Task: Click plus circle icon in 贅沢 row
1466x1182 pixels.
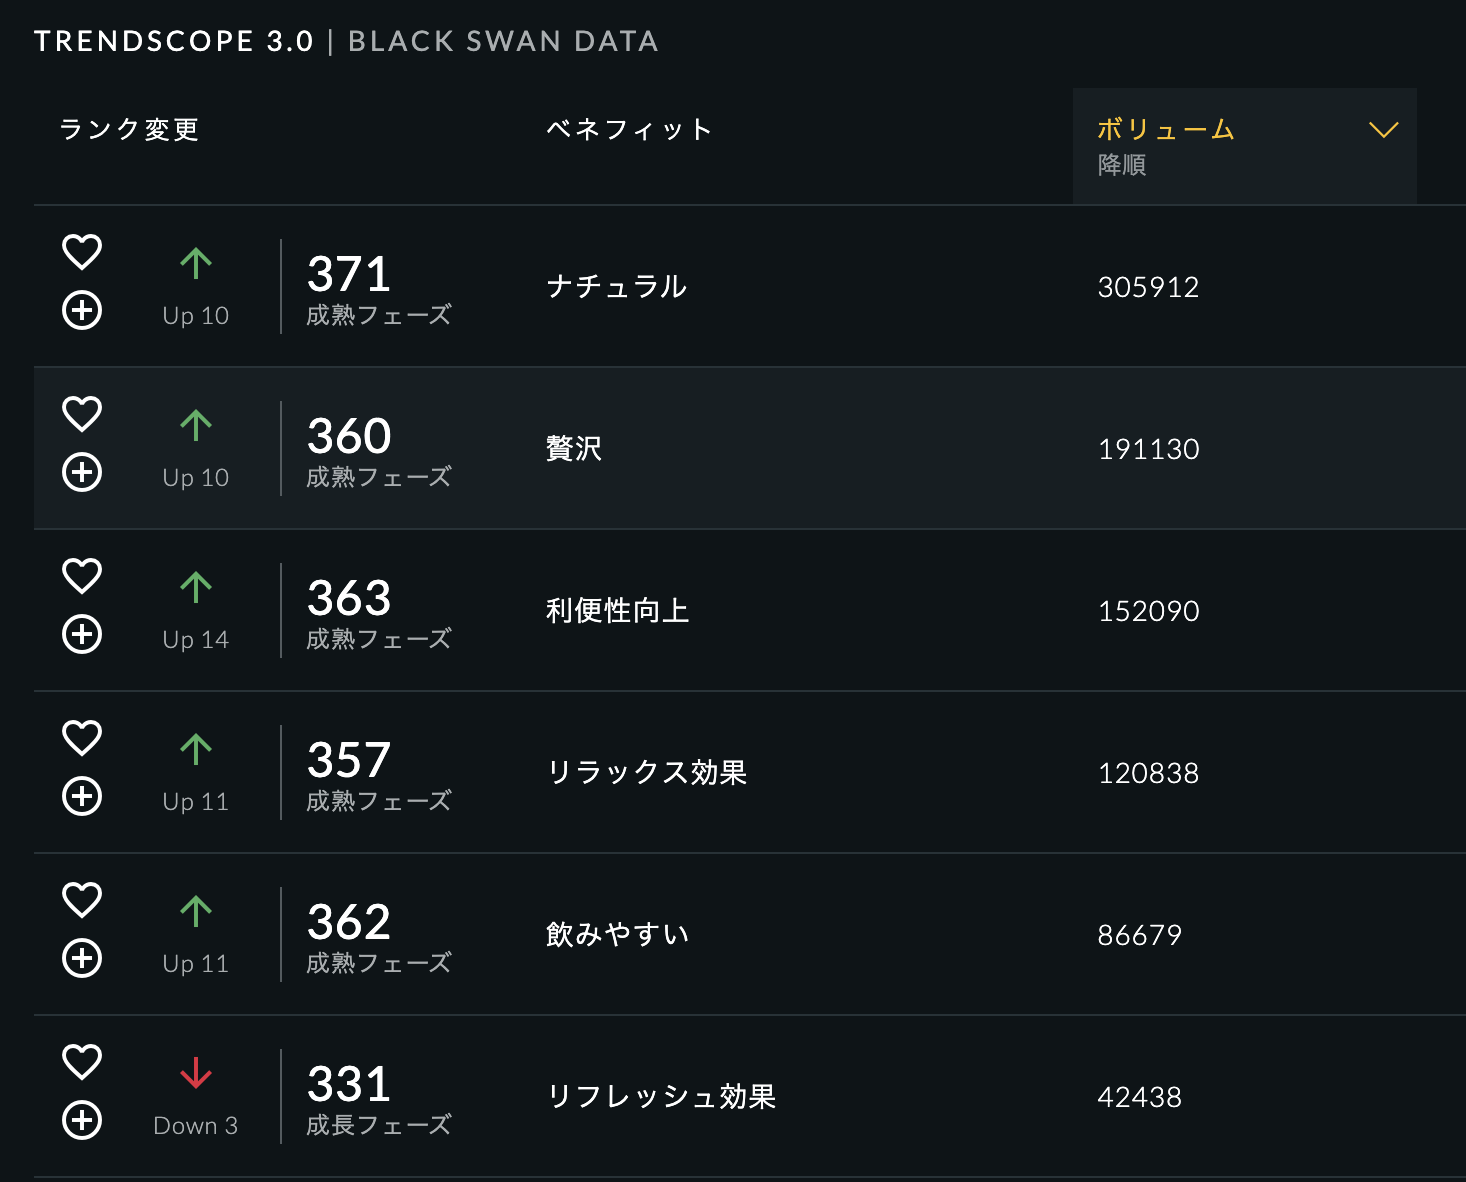Action: 82,472
